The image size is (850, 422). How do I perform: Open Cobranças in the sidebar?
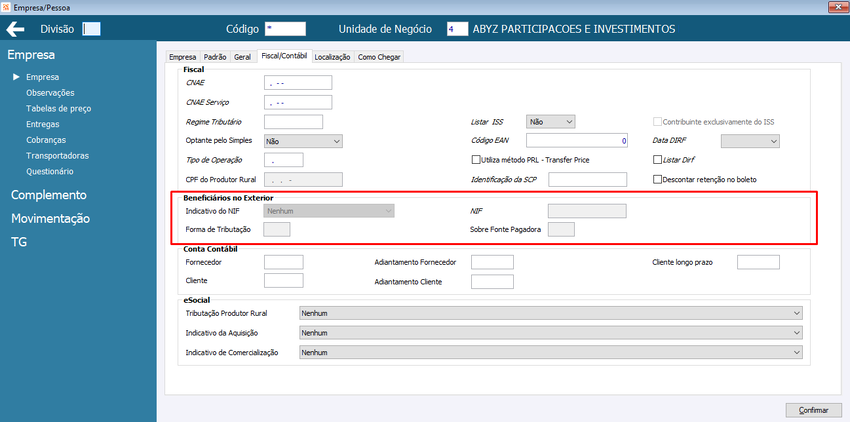coord(46,140)
